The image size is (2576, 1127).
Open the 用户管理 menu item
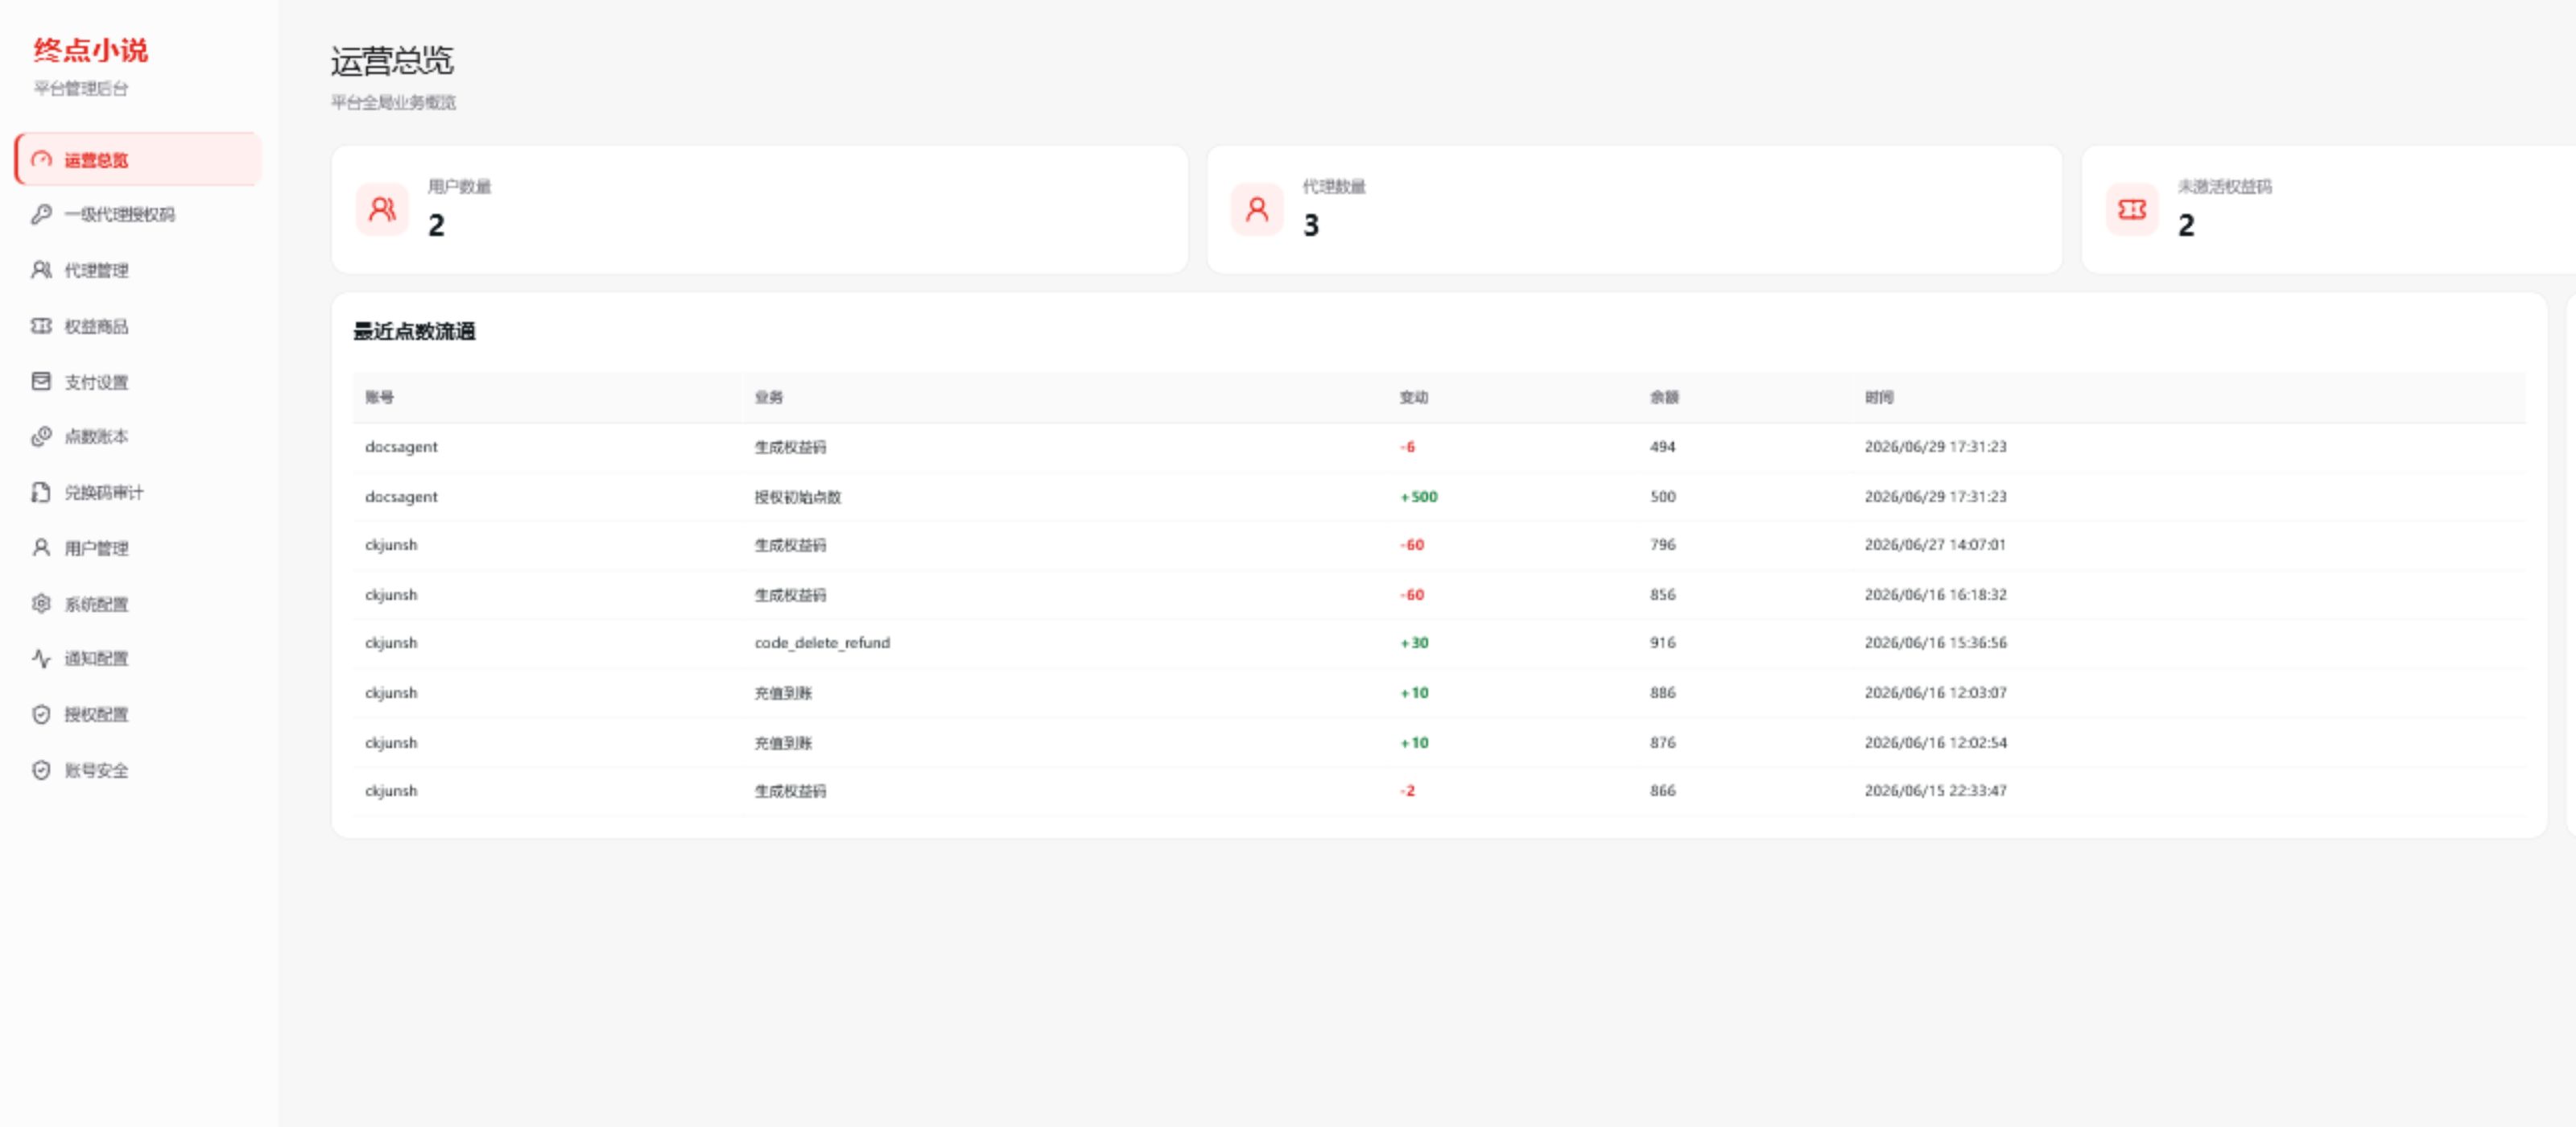click(x=138, y=548)
